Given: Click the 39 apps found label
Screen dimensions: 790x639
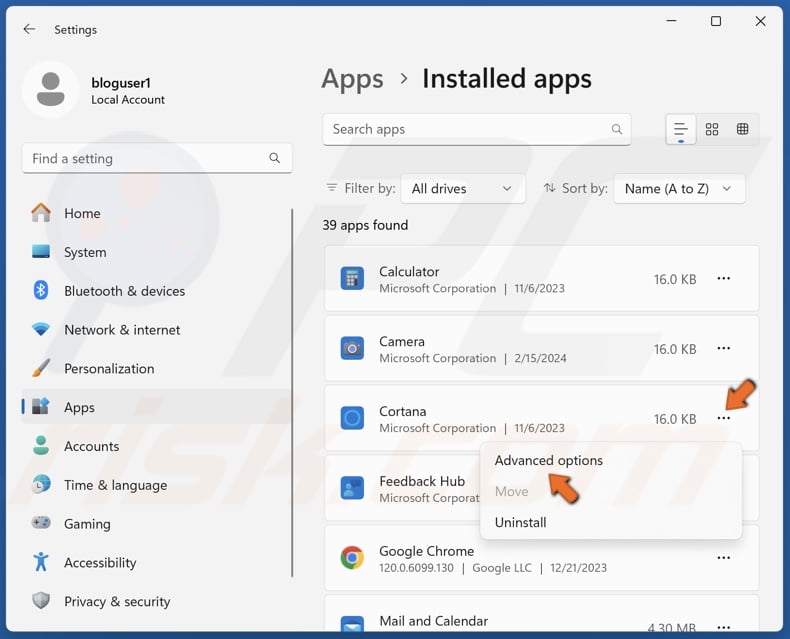Looking at the screenshot, I should click(x=365, y=225).
